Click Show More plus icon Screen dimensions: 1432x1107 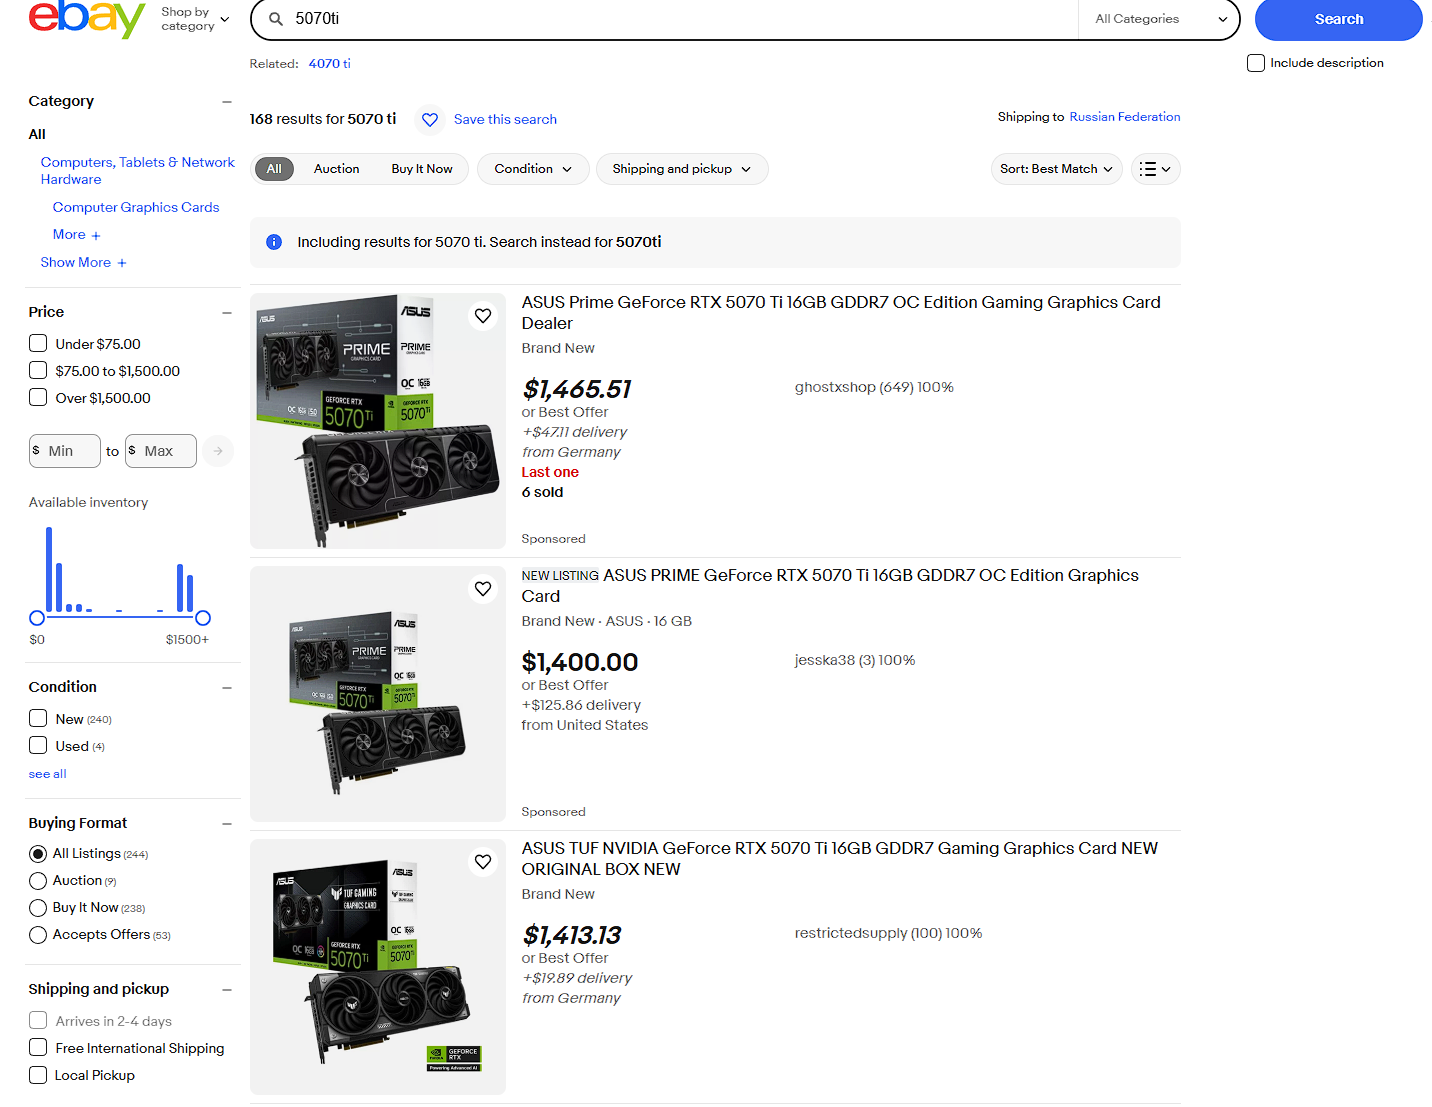(x=122, y=263)
